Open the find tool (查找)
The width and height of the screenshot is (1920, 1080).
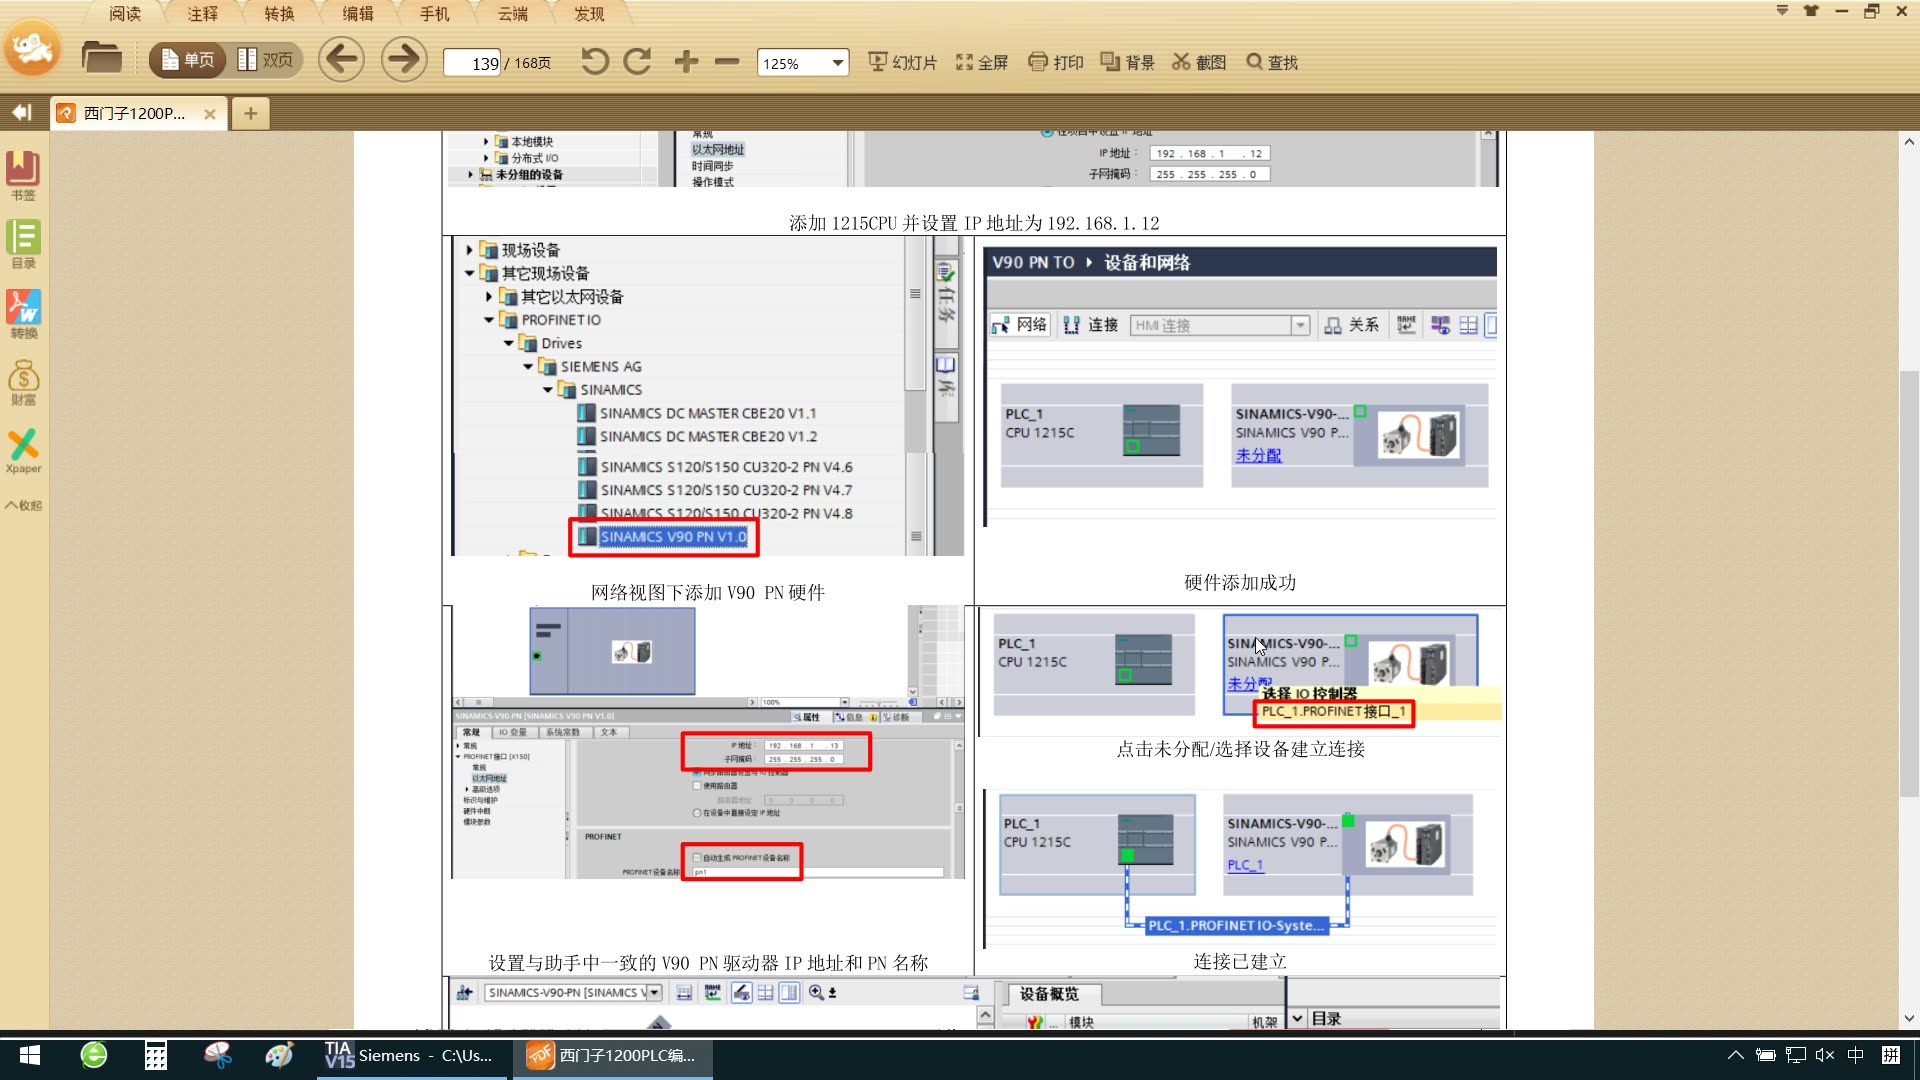pyautogui.click(x=1272, y=62)
